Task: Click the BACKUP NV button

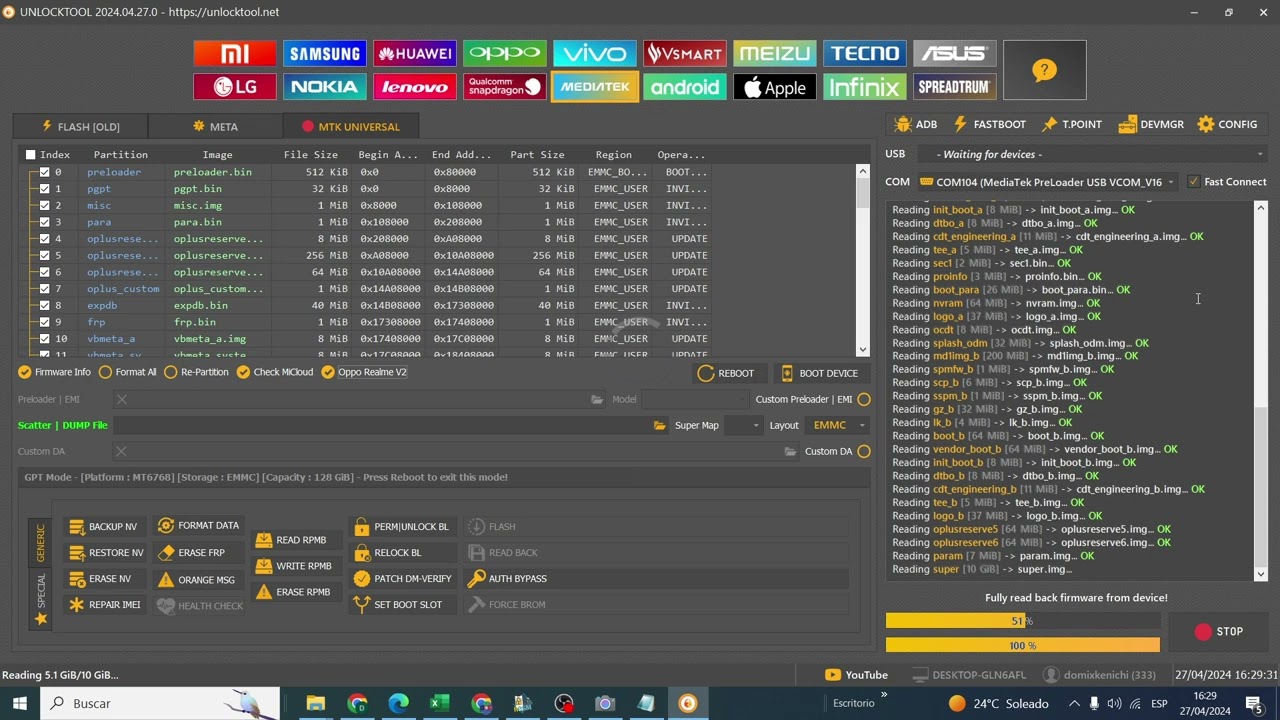Action: click(x=103, y=526)
